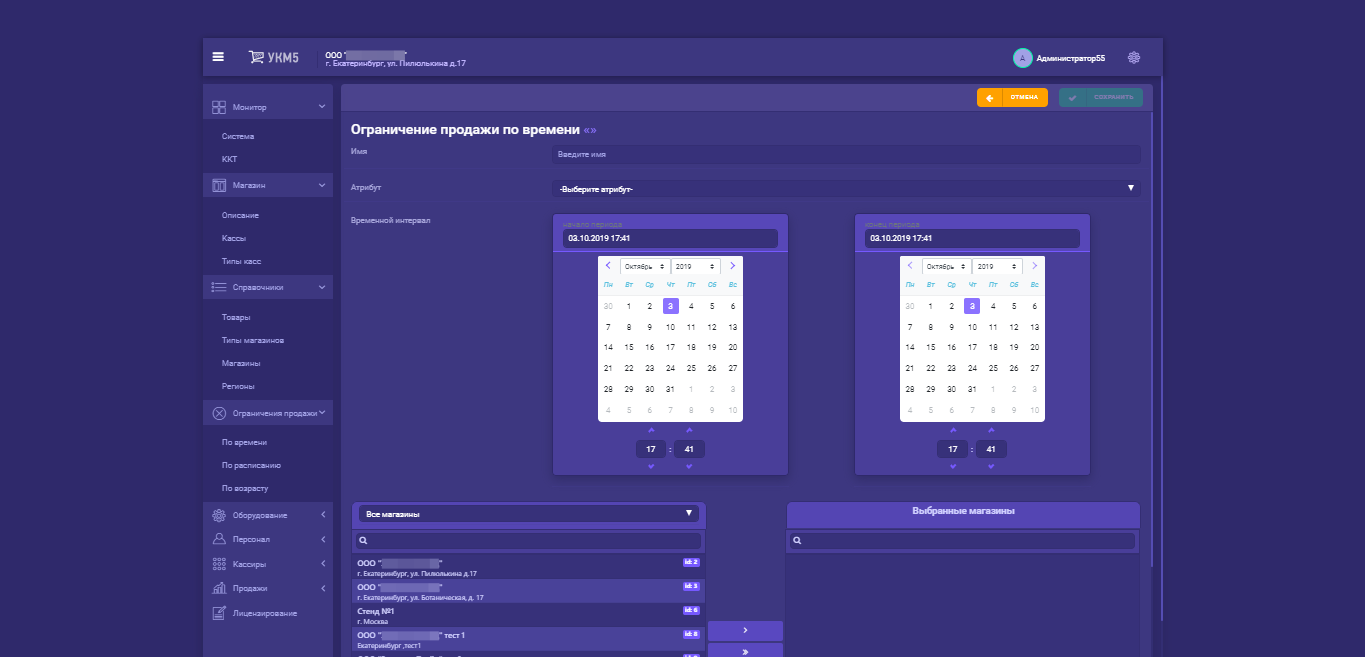Increase the minutes in start-period time picker
The height and width of the screenshot is (657, 1365).
click(689, 430)
